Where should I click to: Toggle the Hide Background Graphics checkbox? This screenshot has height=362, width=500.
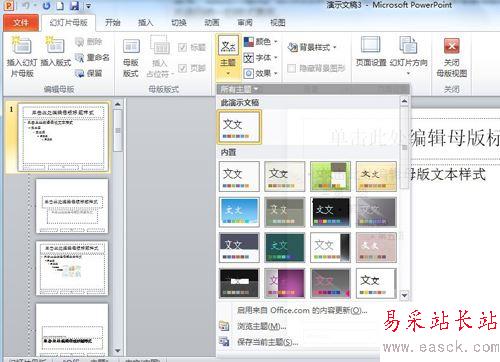[x=292, y=68]
